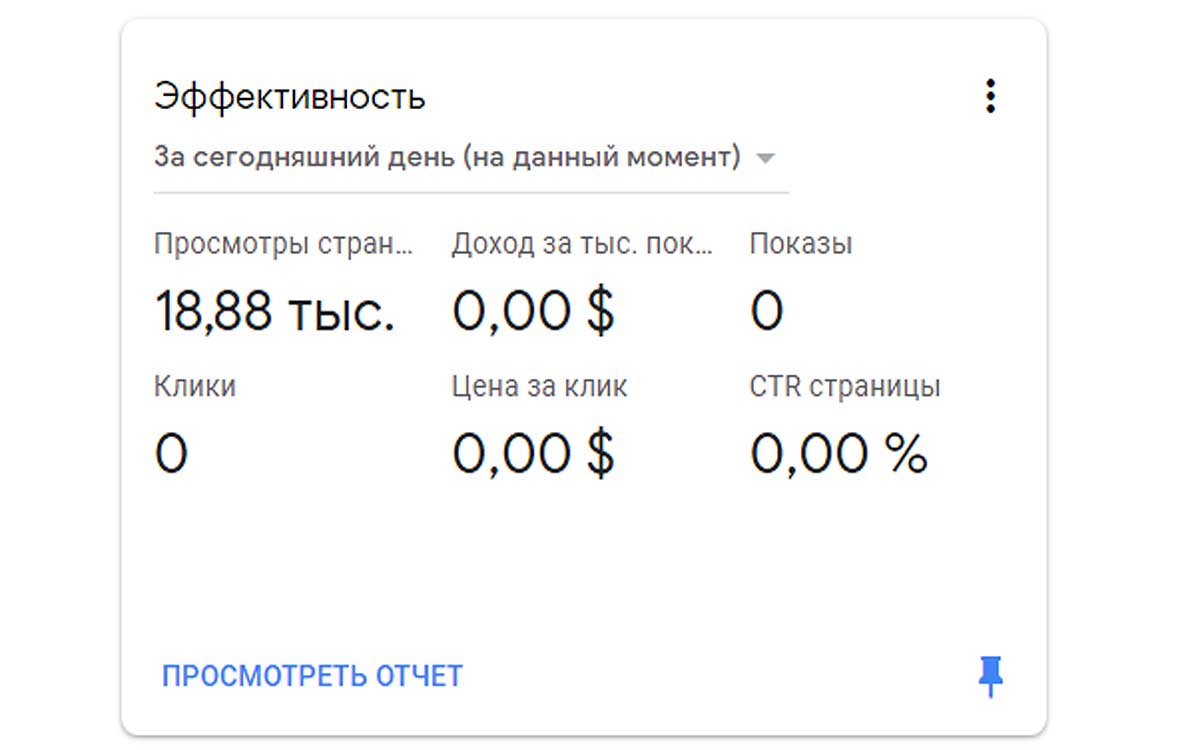Pin the Эффективность card with pin icon
The height and width of the screenshot is (750, 1200).
990,677
